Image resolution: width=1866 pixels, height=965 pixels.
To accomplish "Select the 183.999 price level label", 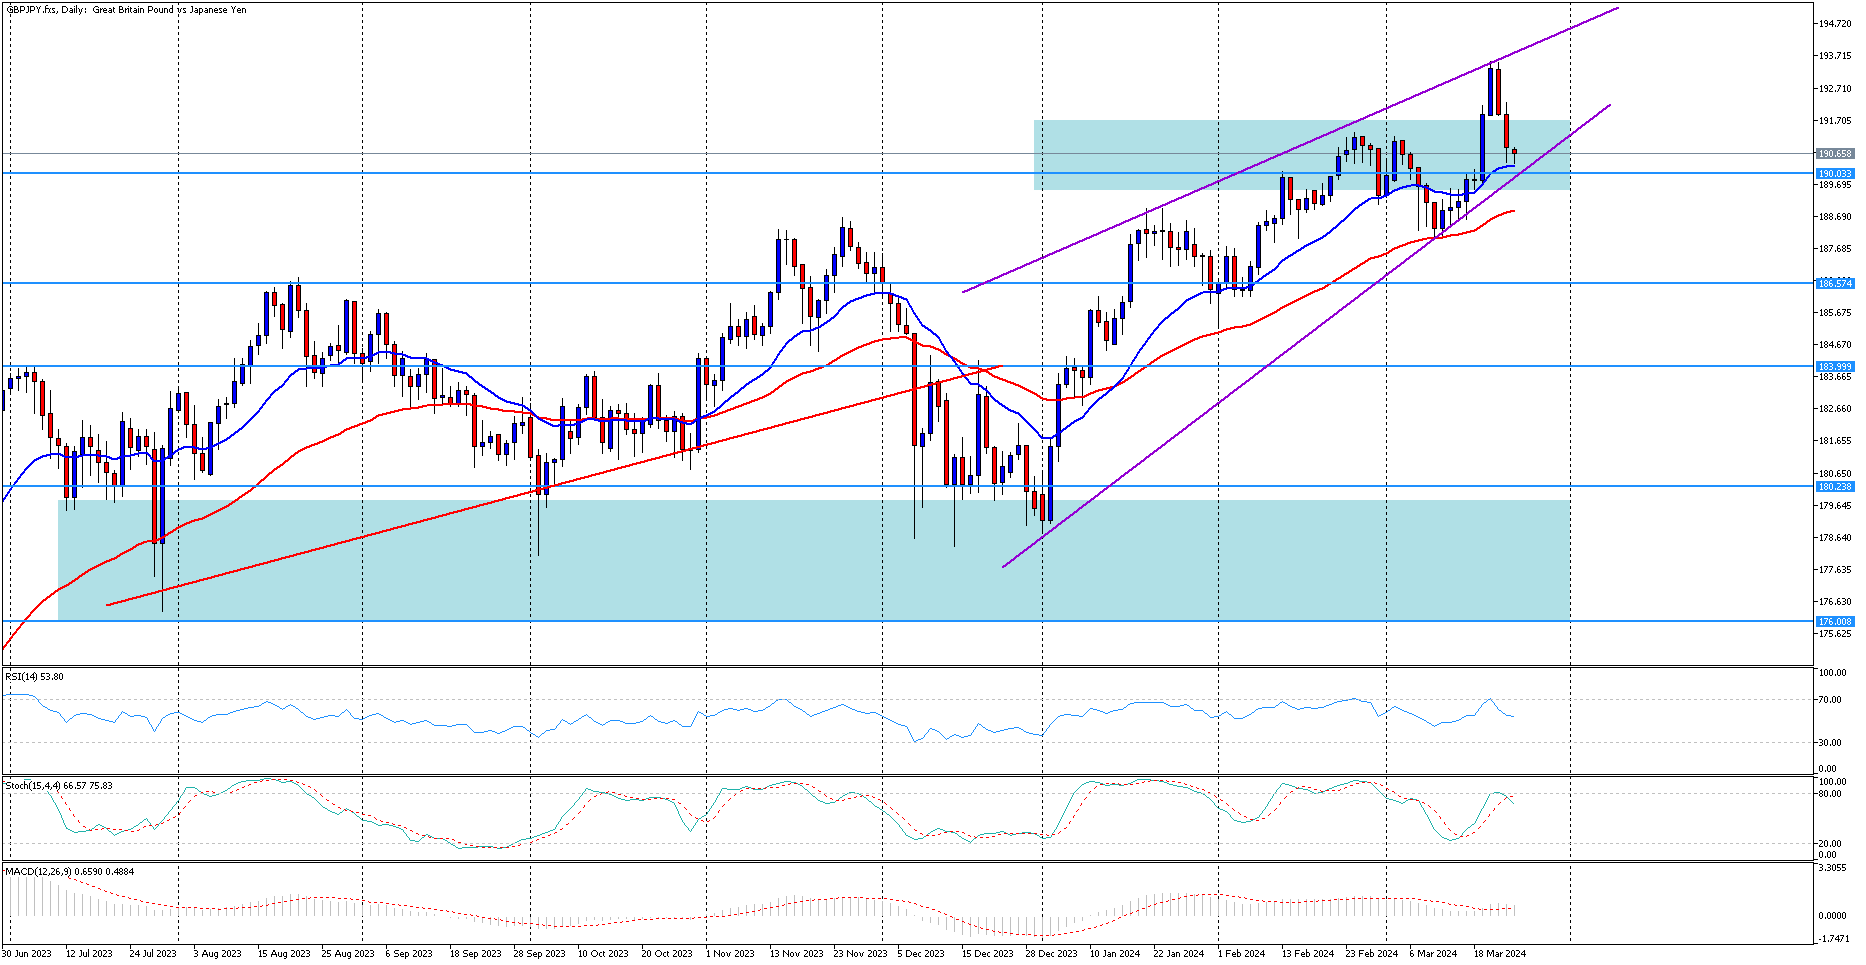I will (1835, 367).
